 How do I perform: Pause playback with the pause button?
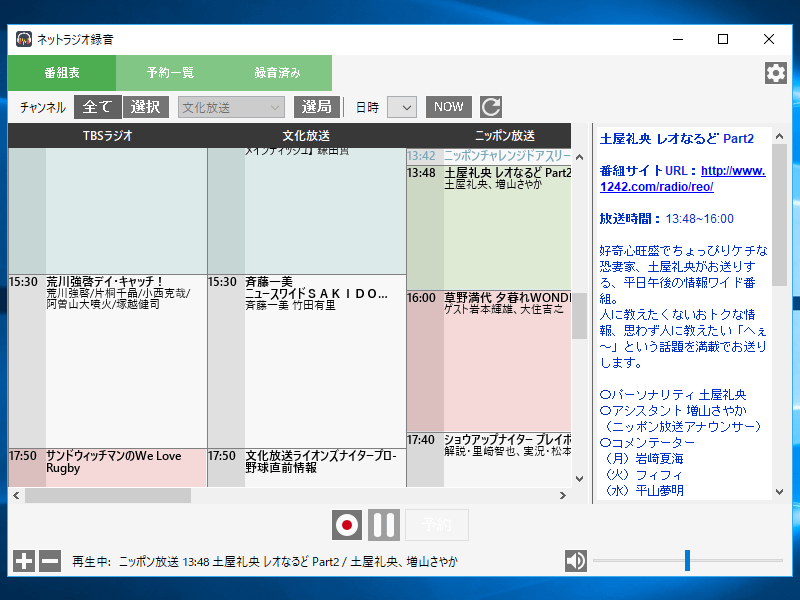coord(384,525)
